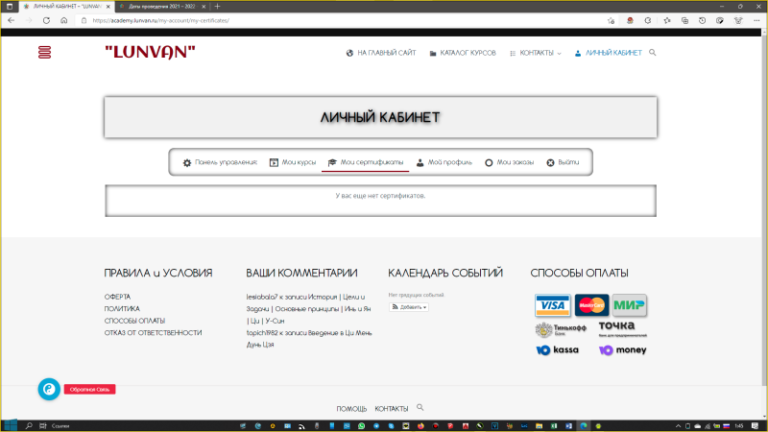Open the Мой профиль tab

(x=444, y=162)
